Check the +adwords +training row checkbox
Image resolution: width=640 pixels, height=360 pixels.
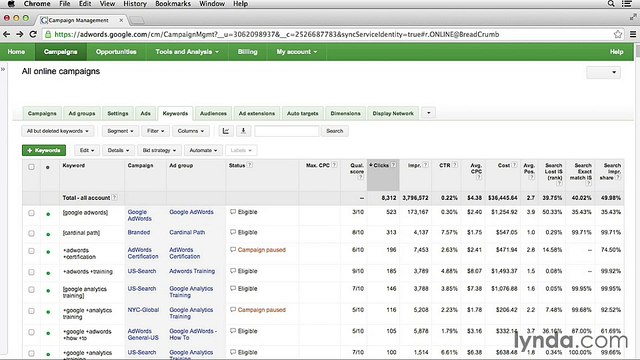pos(31,272)
